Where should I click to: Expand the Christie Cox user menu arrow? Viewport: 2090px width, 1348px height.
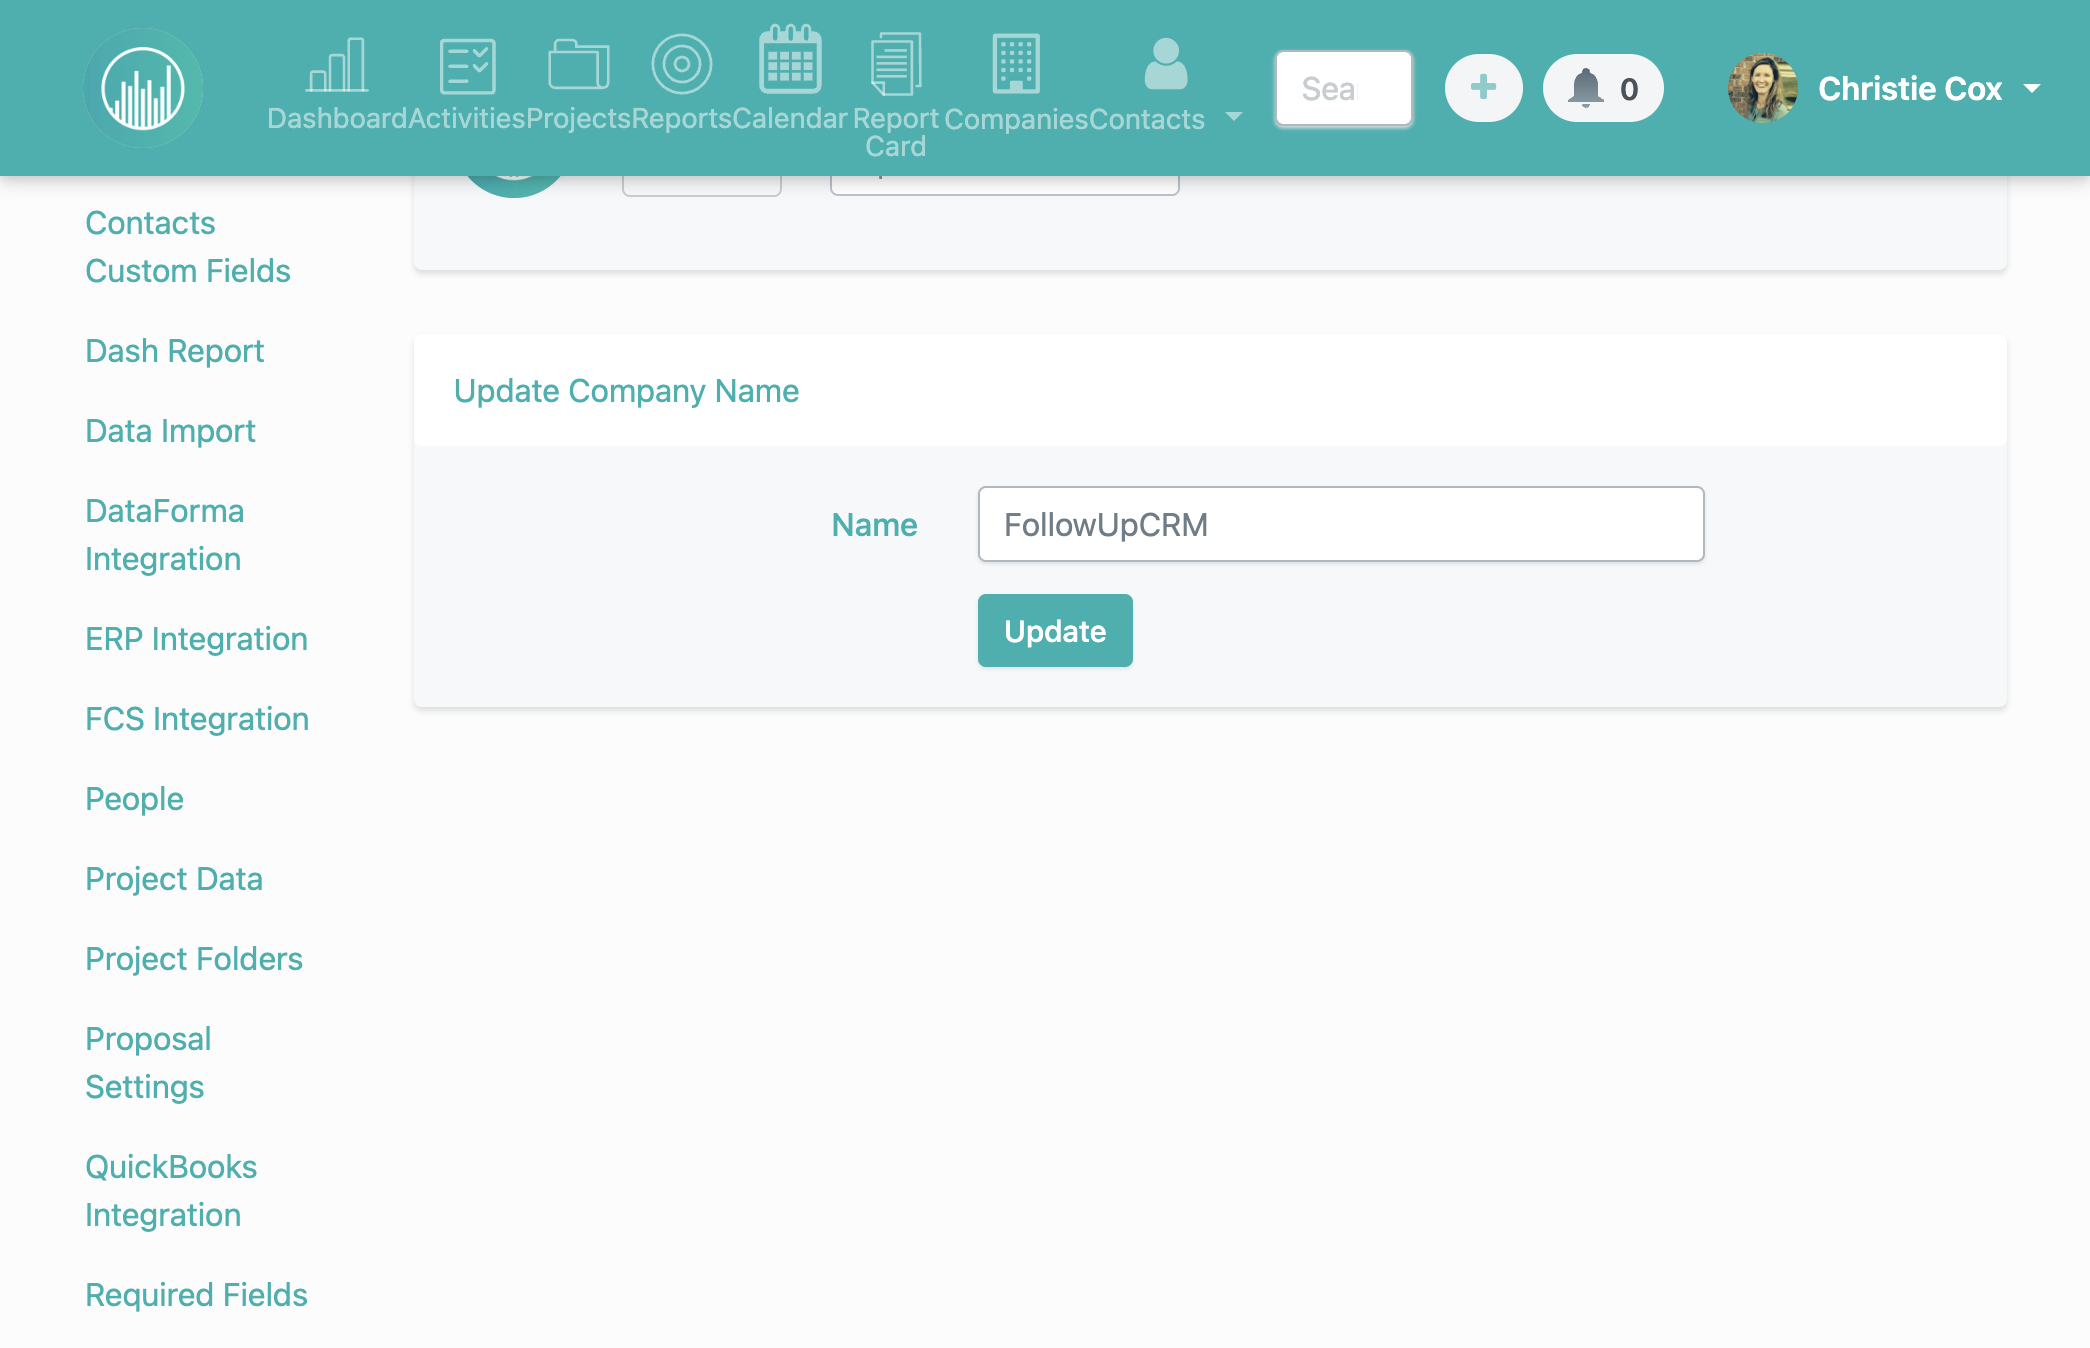click(x=2032, y=88)
